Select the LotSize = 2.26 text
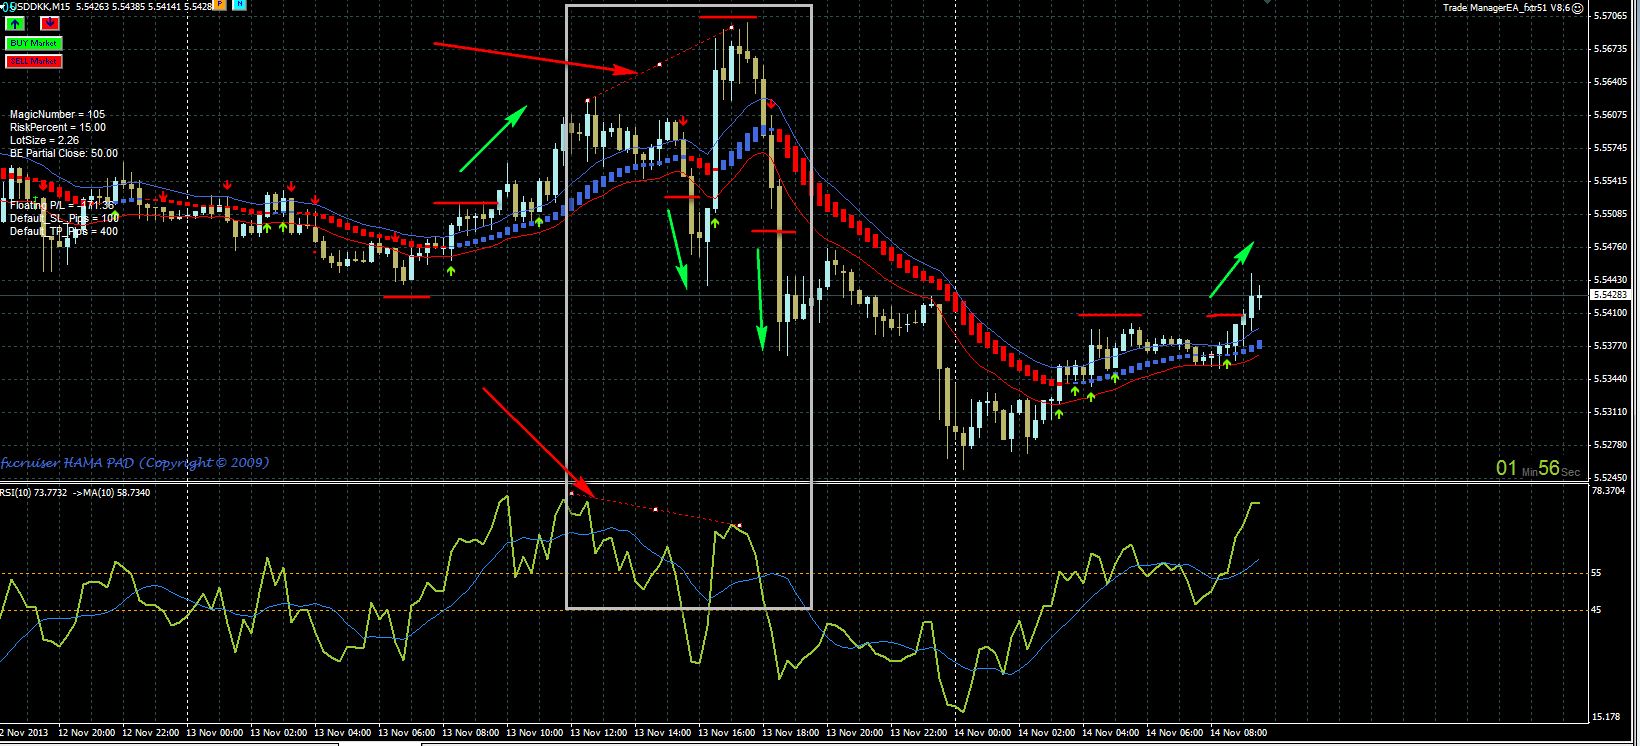Screen dimensions: 1640x746 [44, 140]
